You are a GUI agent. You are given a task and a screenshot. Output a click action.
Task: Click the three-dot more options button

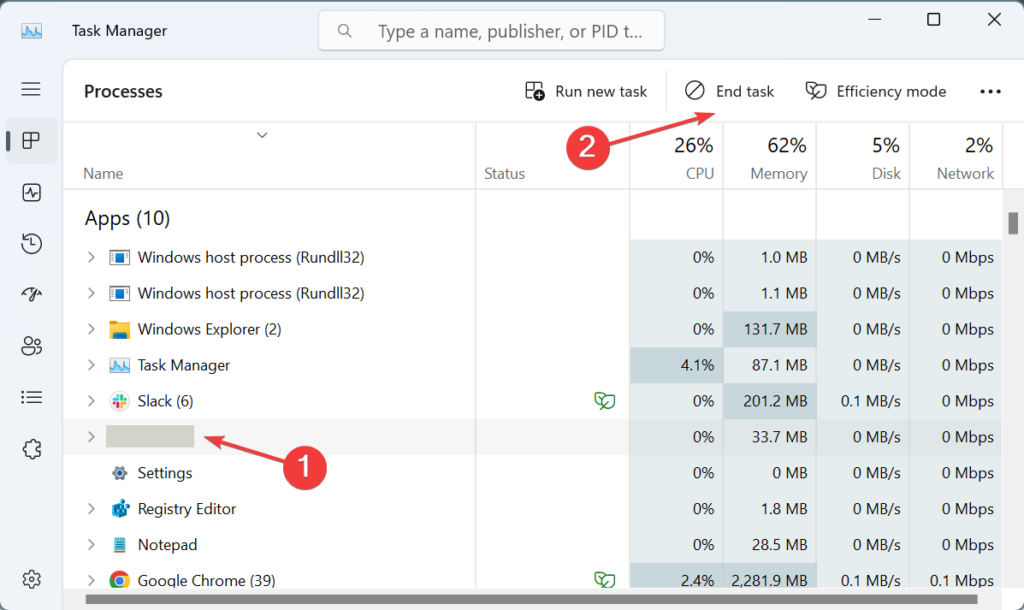(x=990, y=91)
